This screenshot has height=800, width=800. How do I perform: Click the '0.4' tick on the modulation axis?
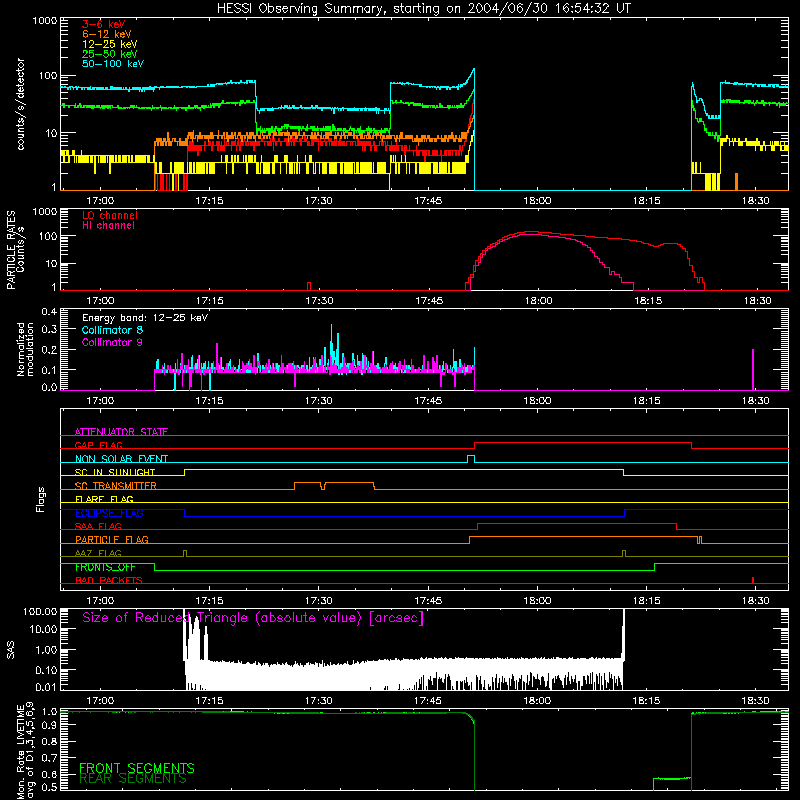click(49, 311)
